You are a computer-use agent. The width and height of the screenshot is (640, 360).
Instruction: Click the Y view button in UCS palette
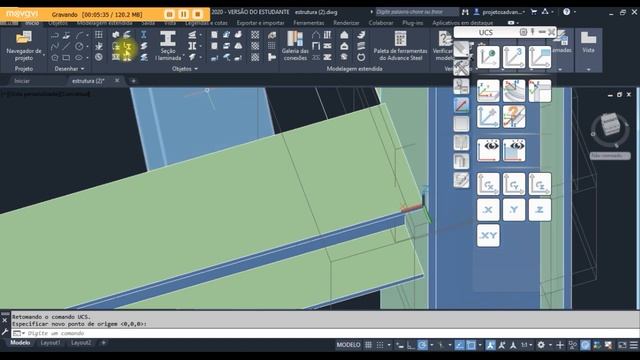[514, 210]
